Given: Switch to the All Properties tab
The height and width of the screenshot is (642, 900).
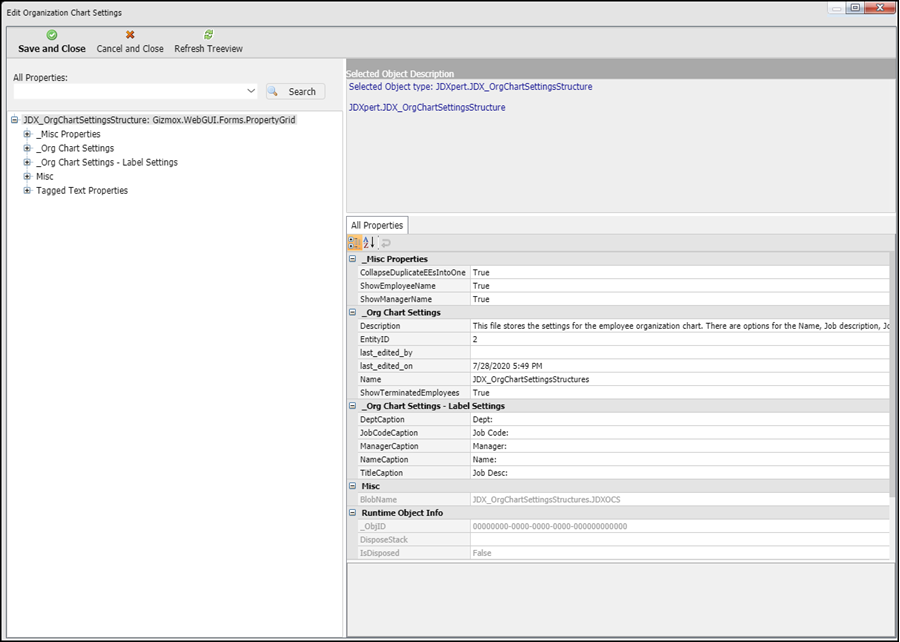Looking at the screenshot, I should [x=375, y=225].
